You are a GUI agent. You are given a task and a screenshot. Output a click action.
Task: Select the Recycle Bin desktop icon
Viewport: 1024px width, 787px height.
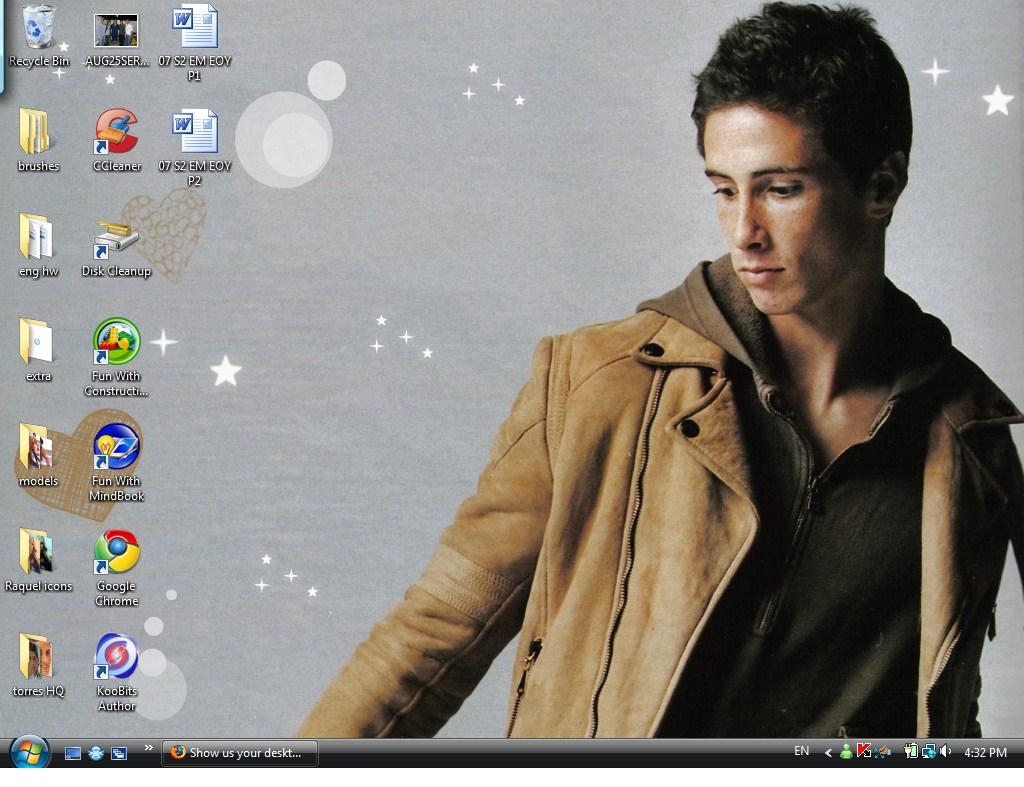tap(39, 28)
